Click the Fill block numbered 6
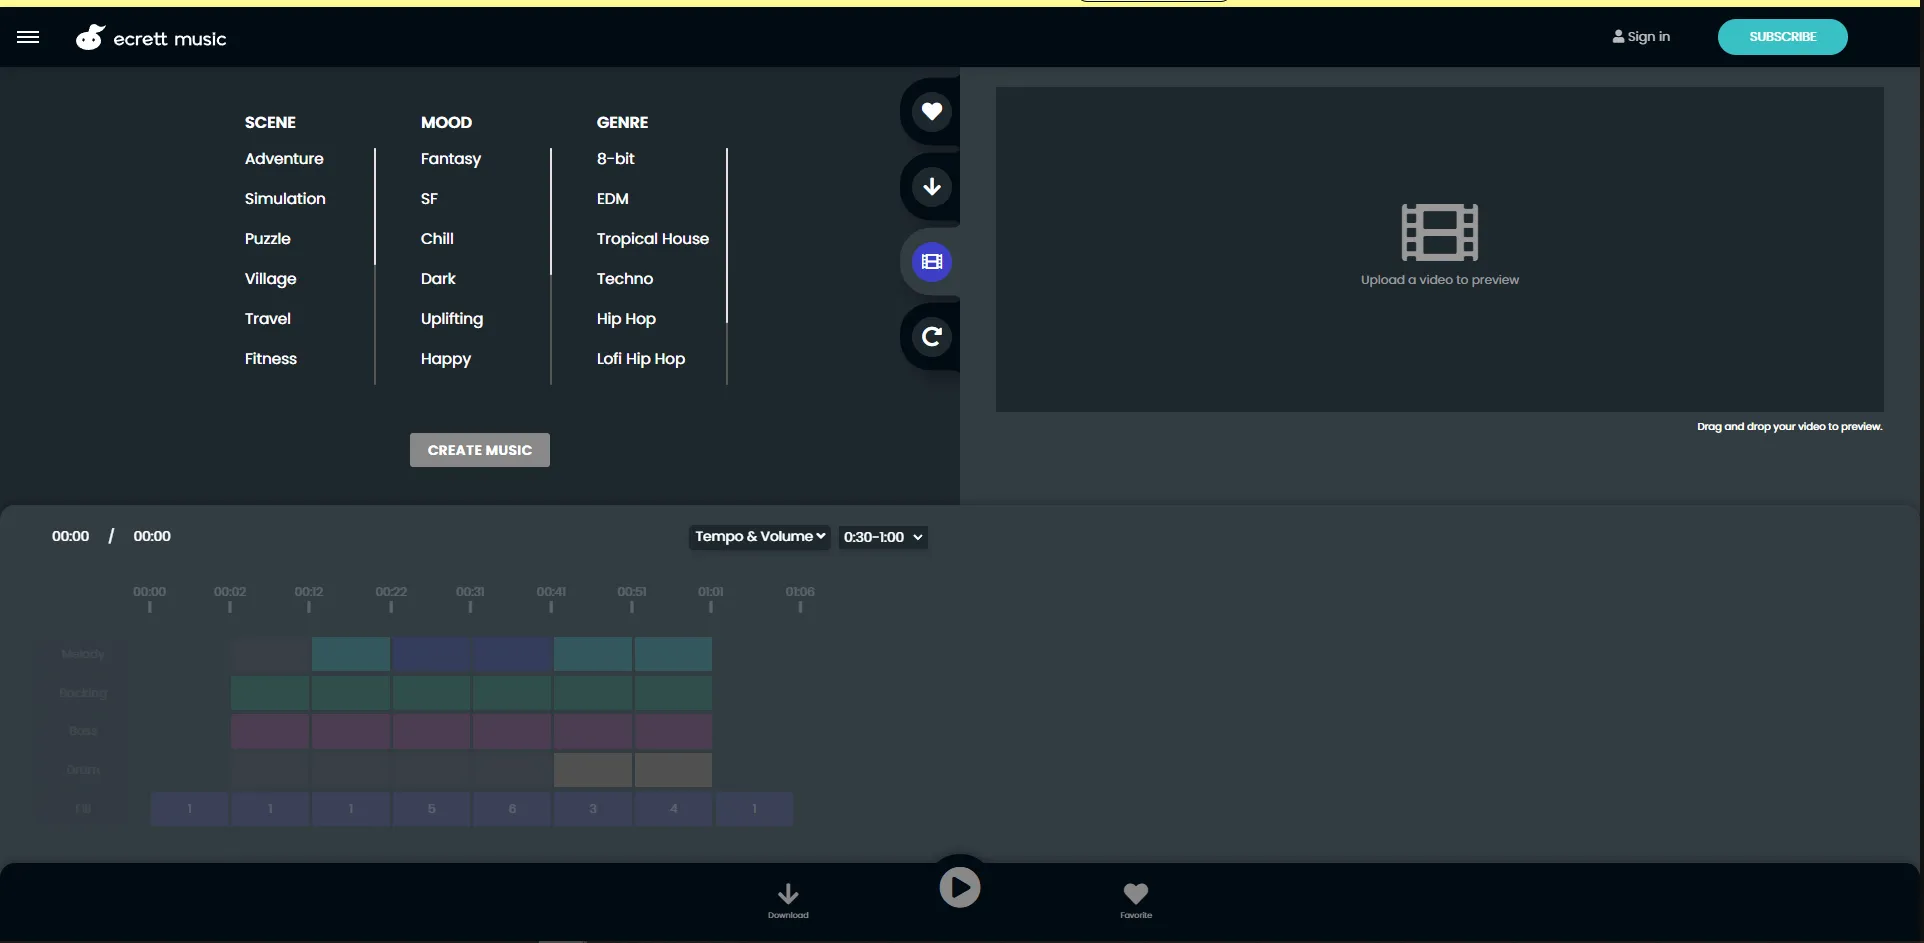This screenshot has width=1924, height=943. [512, 809]
